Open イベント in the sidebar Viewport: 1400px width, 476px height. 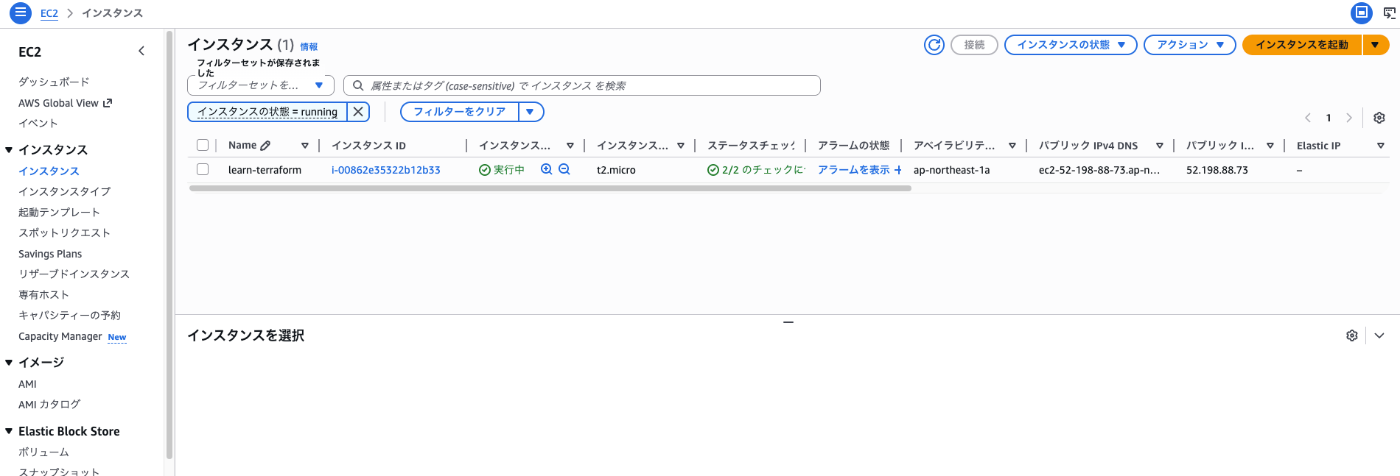coord(38,123)
